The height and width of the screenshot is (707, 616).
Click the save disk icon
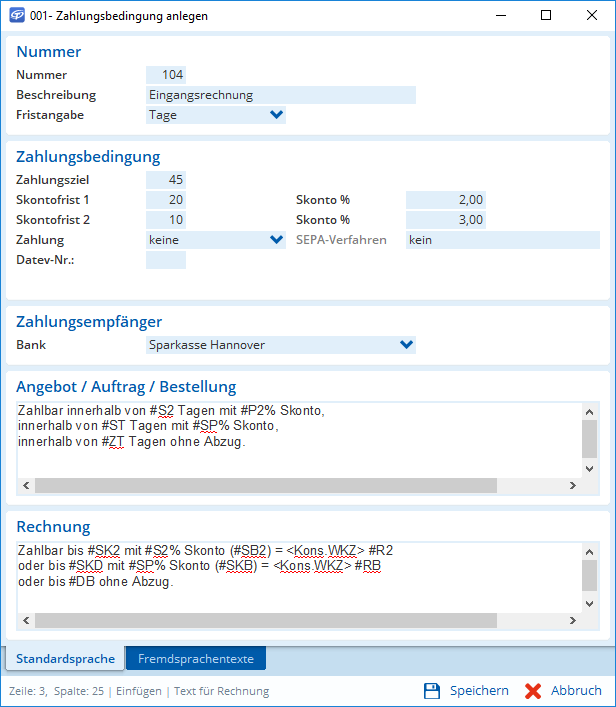coord(432,691)
